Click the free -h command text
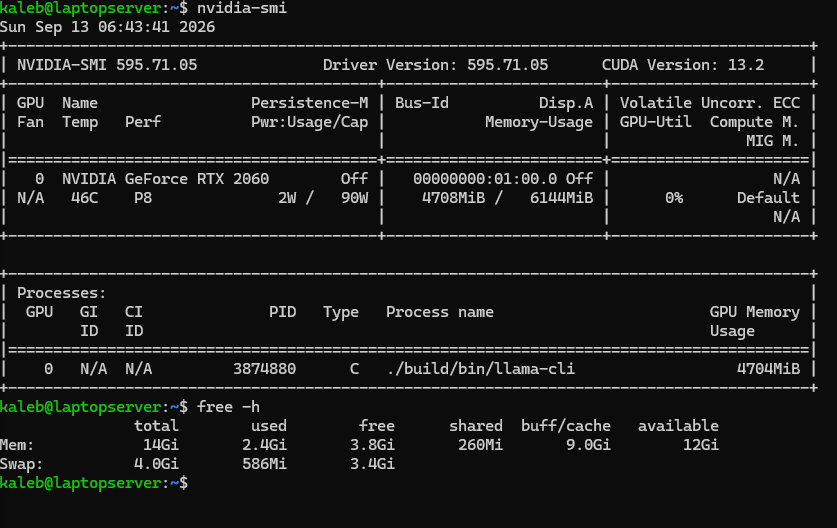This screenshot has height=528, width=837. 228,407
